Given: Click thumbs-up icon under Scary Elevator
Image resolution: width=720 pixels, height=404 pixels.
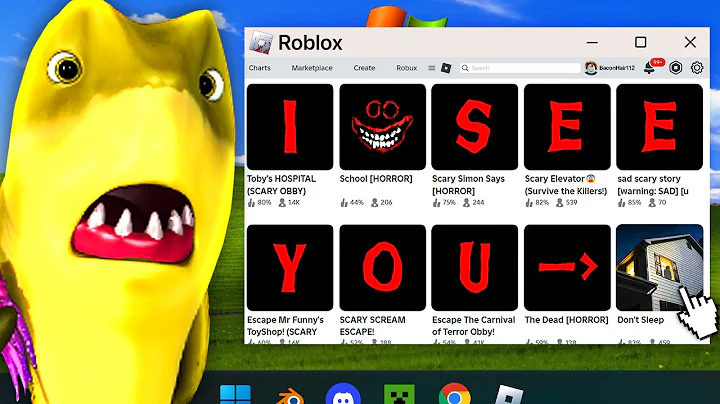Looking at the screenshot, I should coord(529,202).
